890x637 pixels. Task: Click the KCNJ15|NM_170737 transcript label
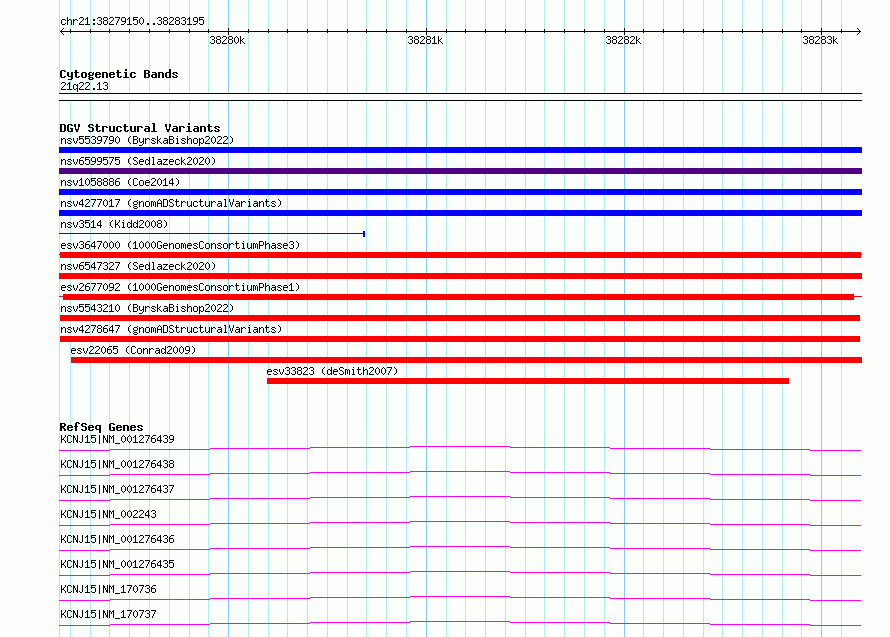point(108,614)
